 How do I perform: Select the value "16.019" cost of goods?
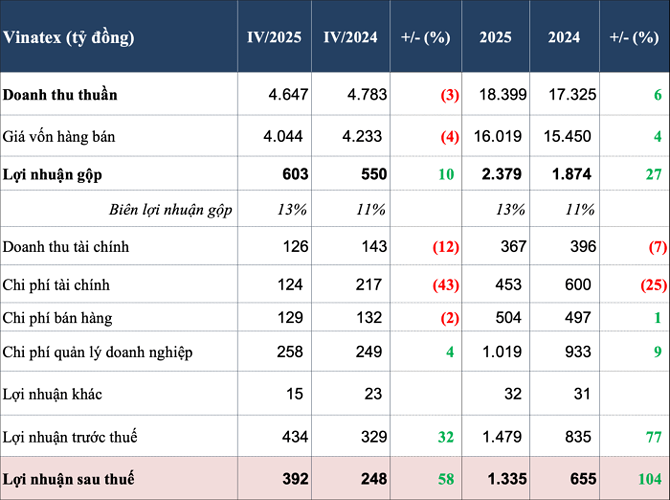click(498, 136)
